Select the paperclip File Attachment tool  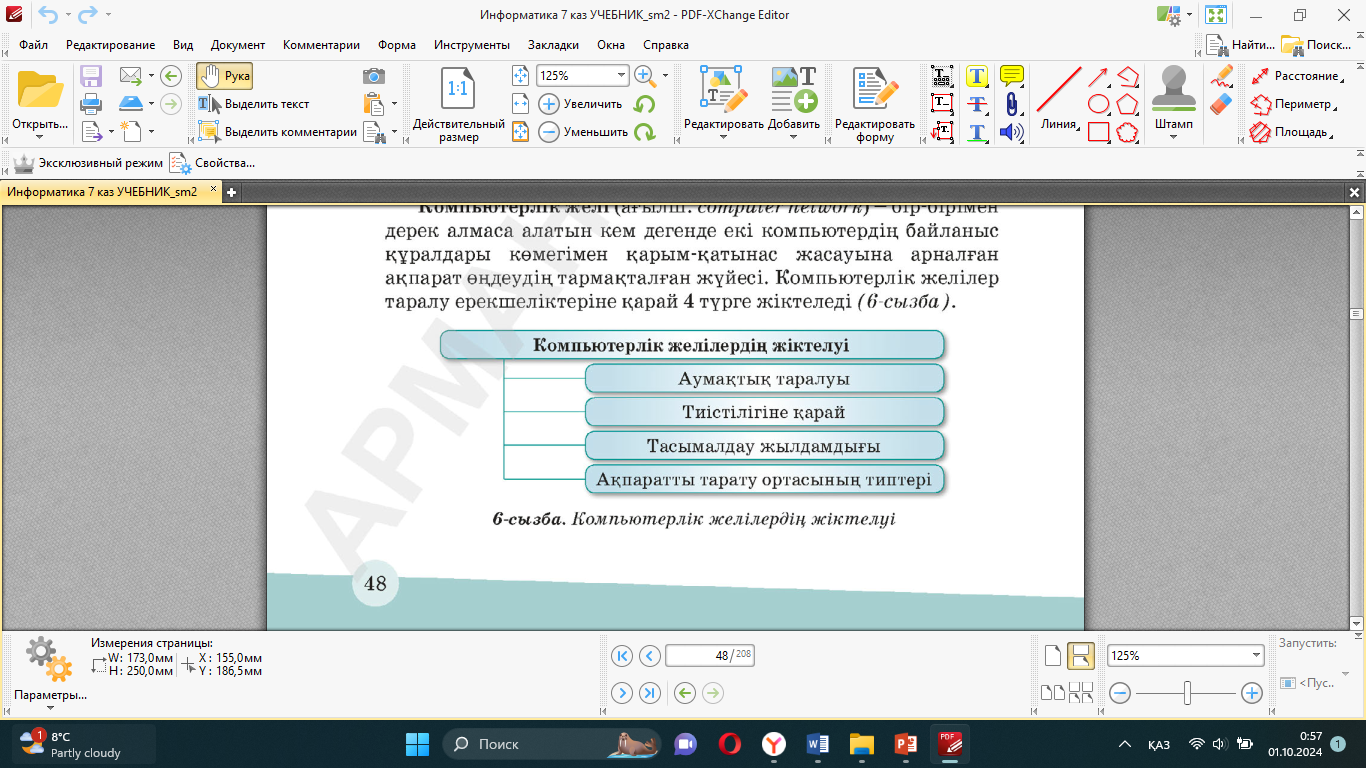[1012, 103]
